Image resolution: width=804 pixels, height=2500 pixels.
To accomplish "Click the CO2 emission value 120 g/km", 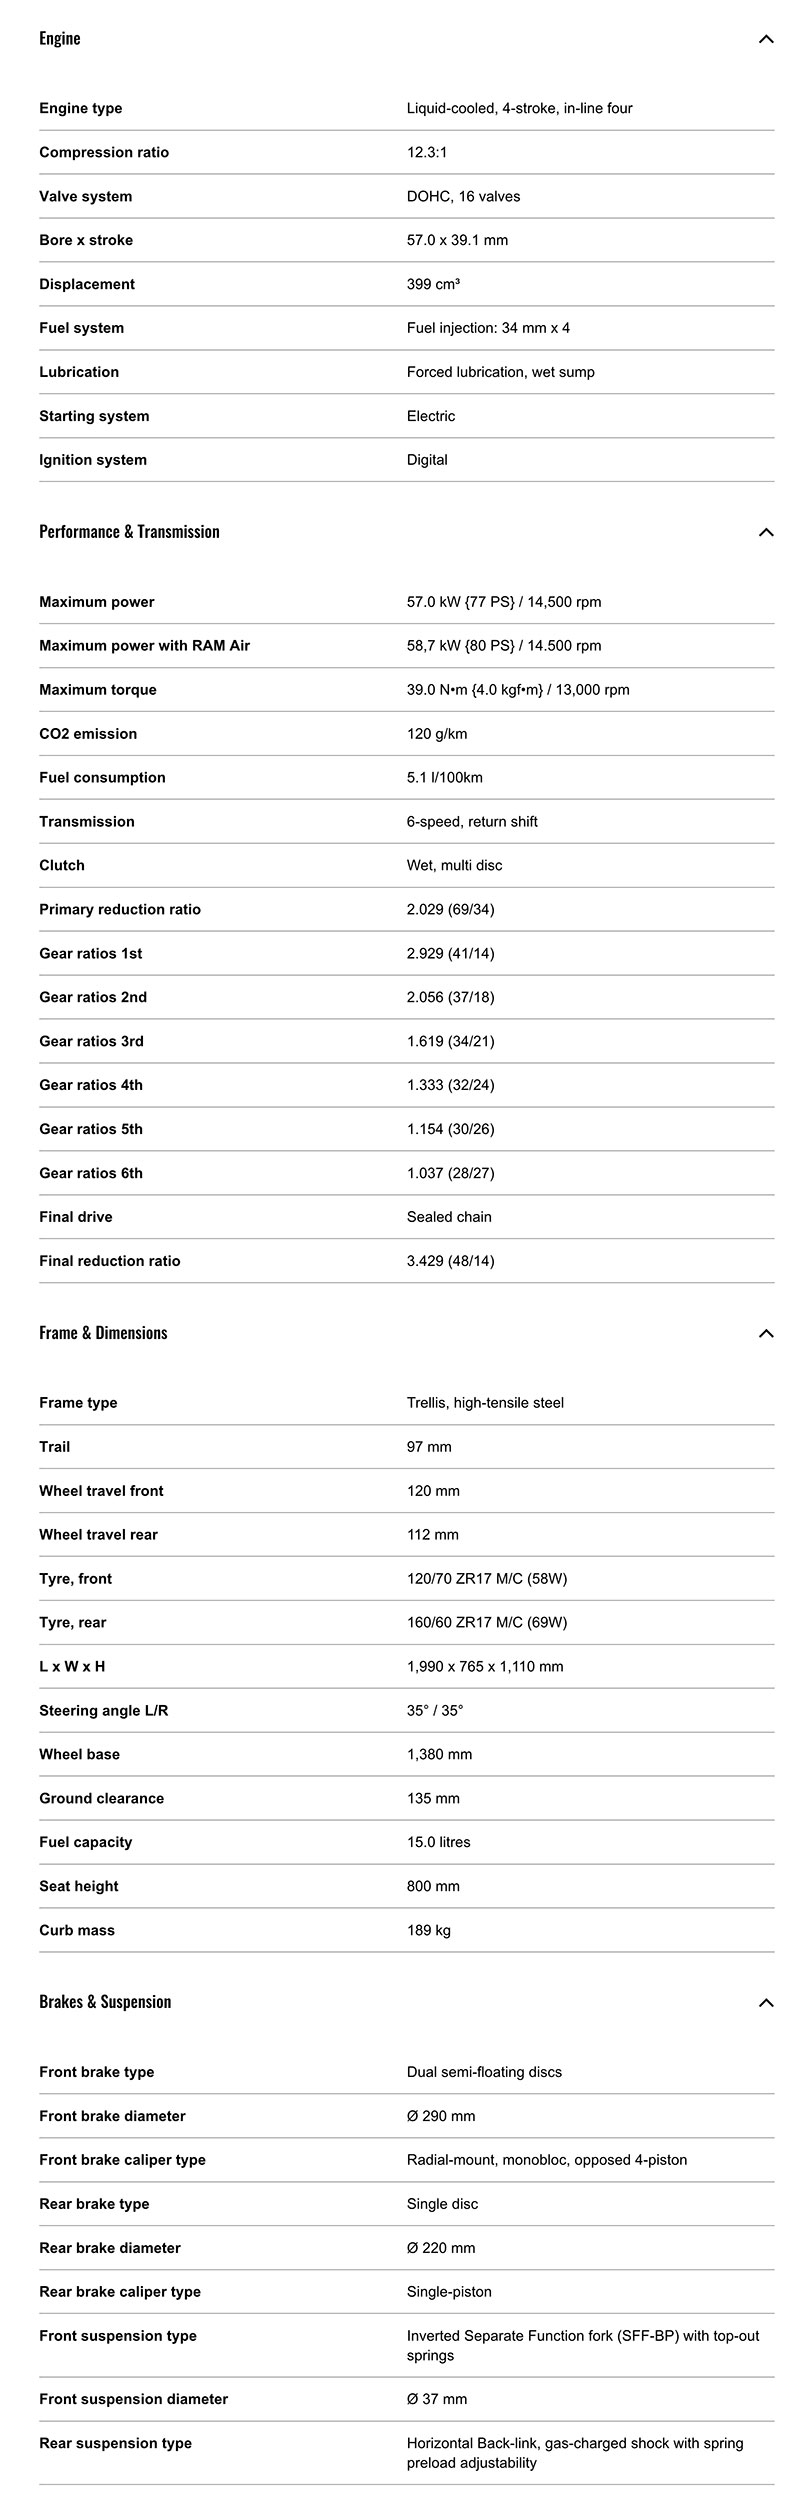I will pos(437,734).
